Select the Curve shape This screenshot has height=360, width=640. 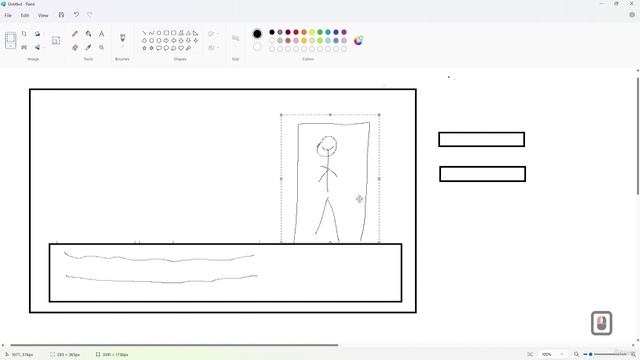151,33
